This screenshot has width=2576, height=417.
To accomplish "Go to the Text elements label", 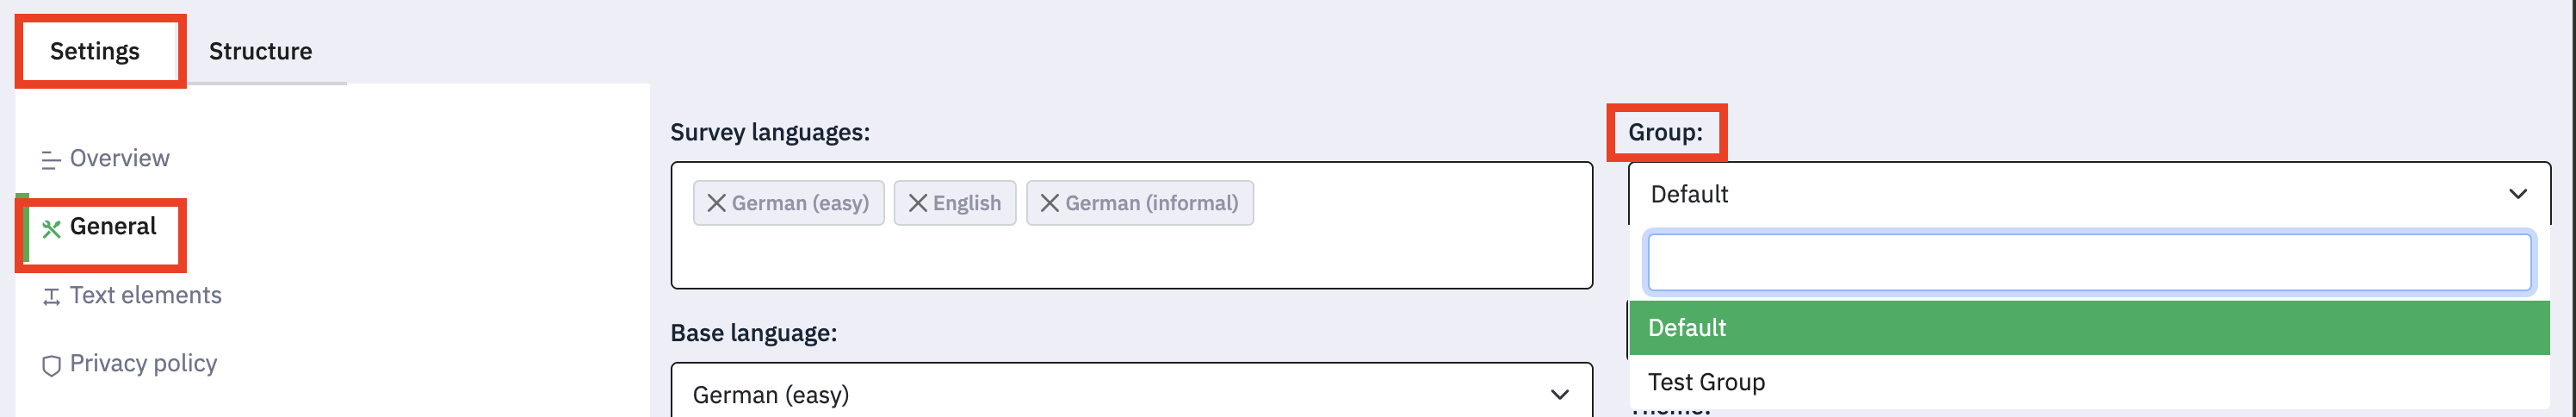I will click(x=146, y=295).
